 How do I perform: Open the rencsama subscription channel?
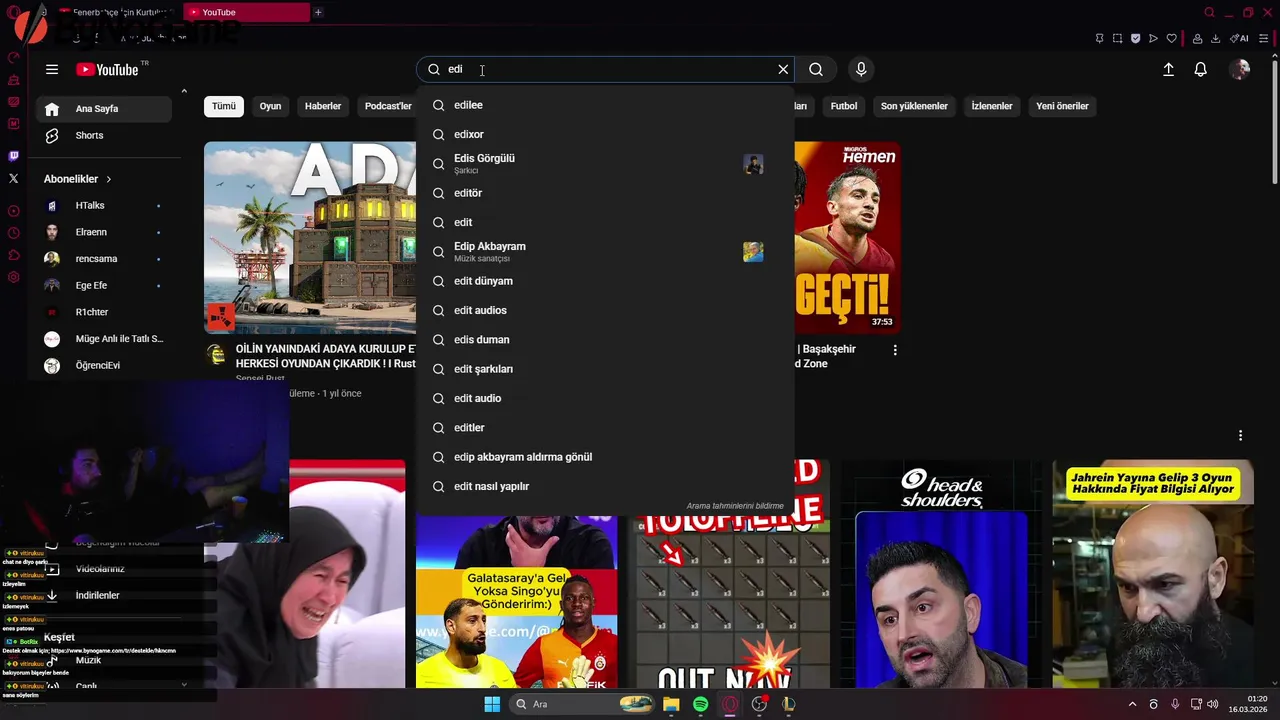pyautogui.click(x=104, y=259)
